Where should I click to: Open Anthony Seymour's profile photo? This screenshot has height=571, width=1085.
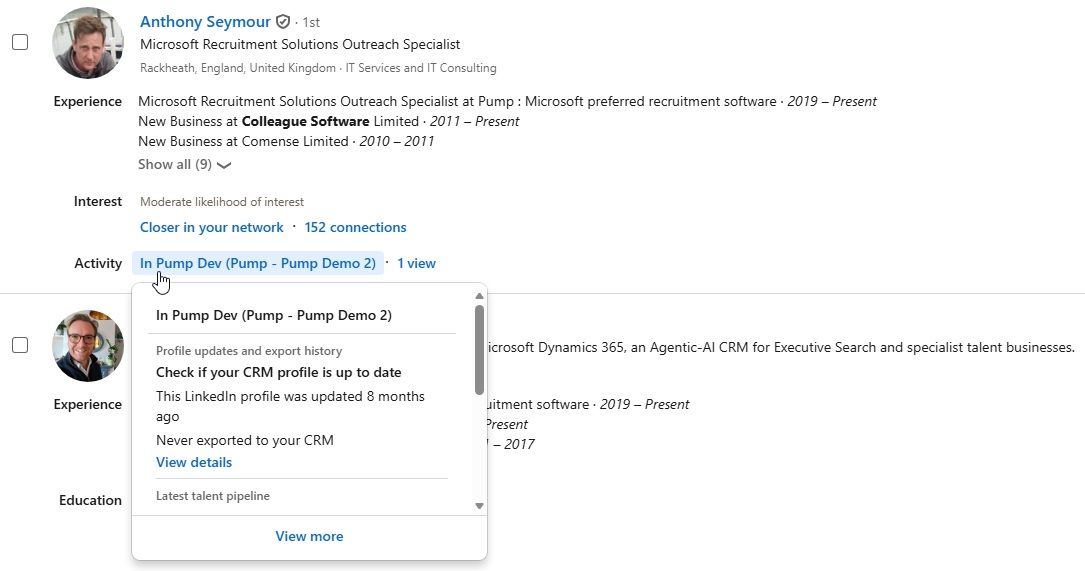tap(88, 43)
